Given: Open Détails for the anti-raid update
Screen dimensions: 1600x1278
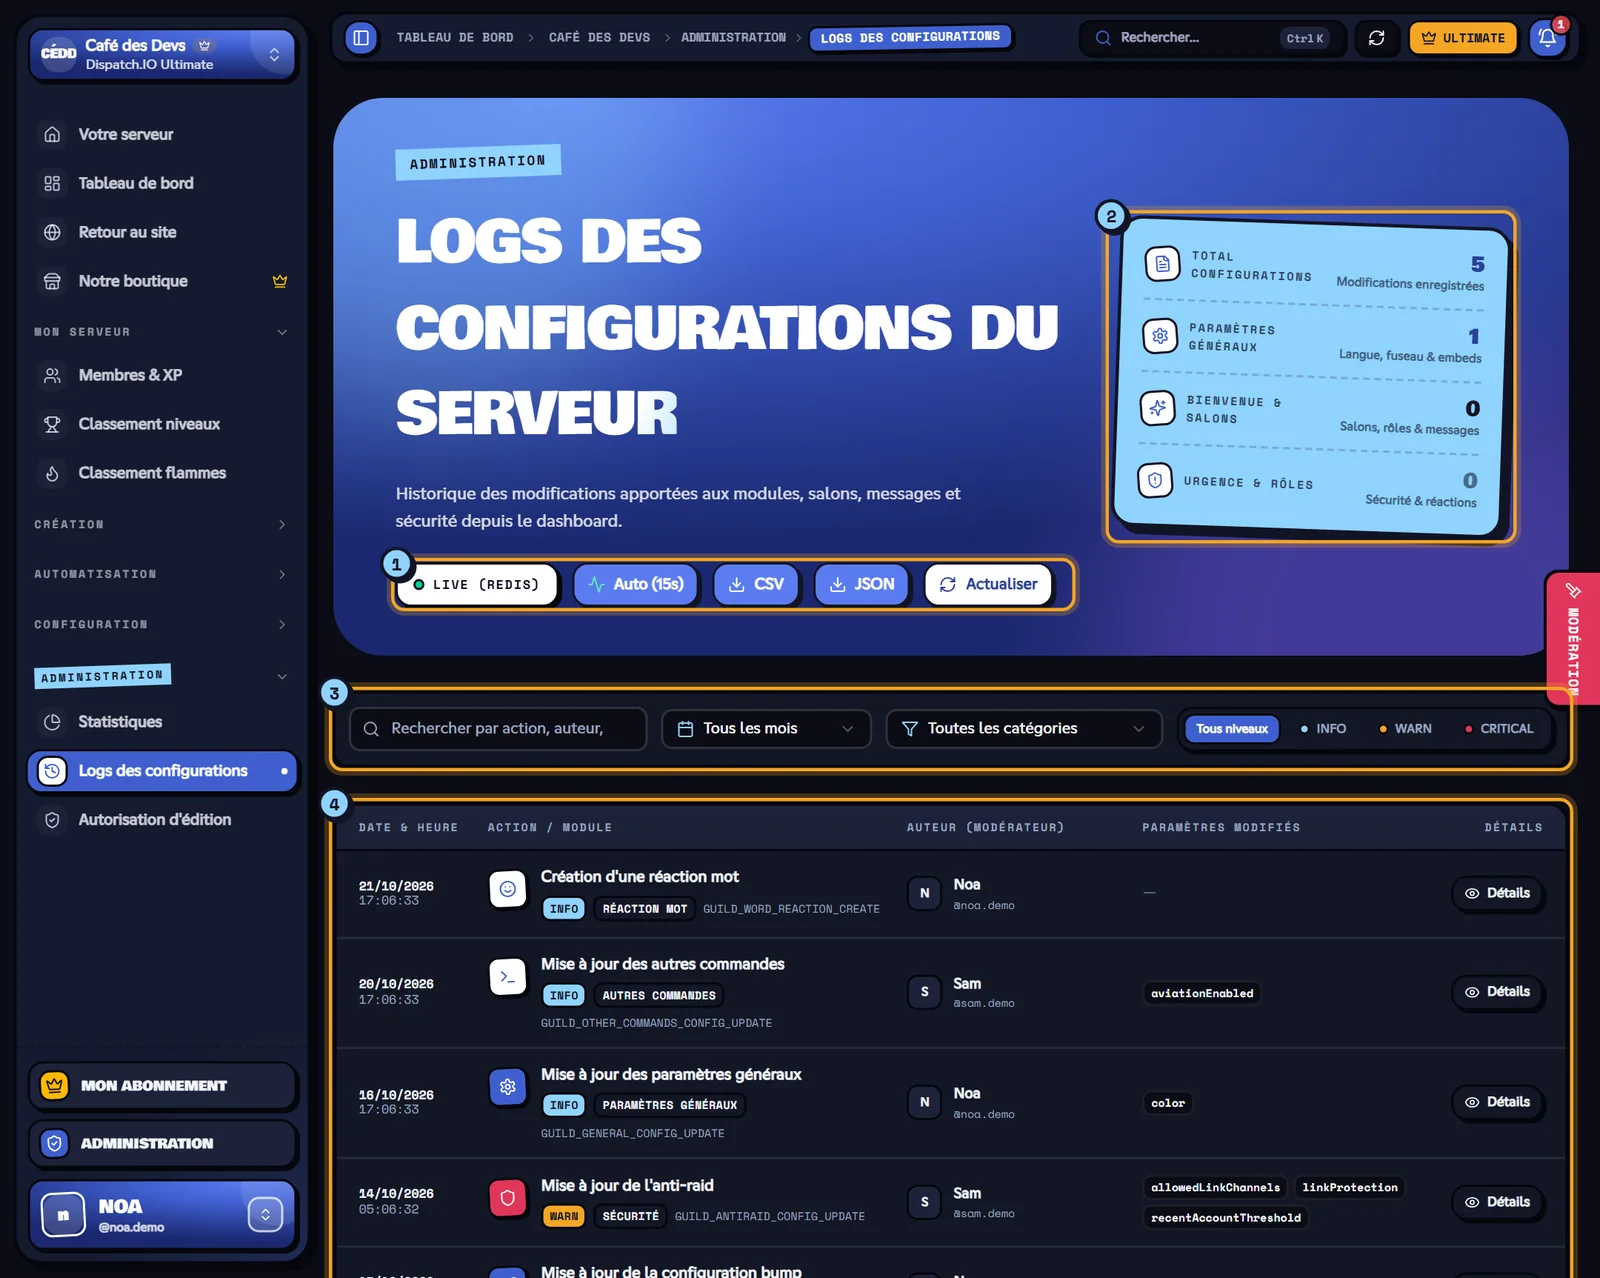Looking at the screenshot, I should [x=1498, y=1202].
